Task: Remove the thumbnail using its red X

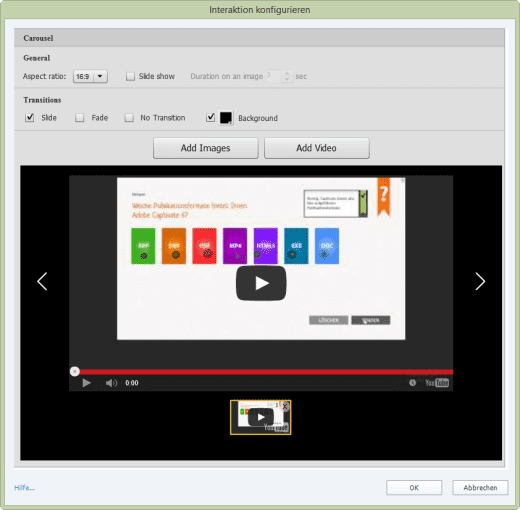Action: [285, 407]
